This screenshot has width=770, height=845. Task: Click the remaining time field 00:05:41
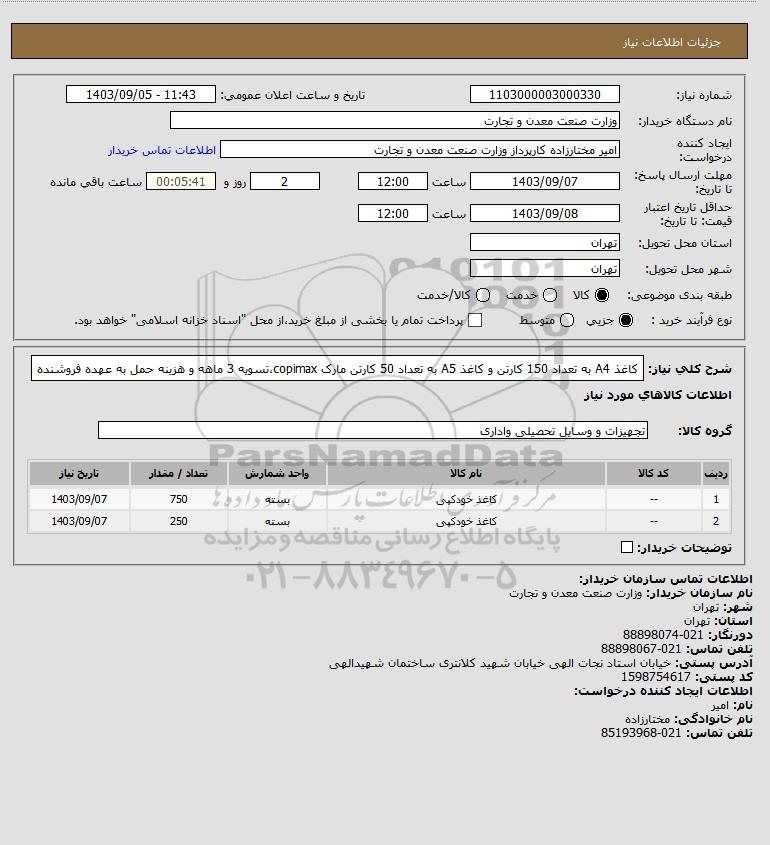181,182
